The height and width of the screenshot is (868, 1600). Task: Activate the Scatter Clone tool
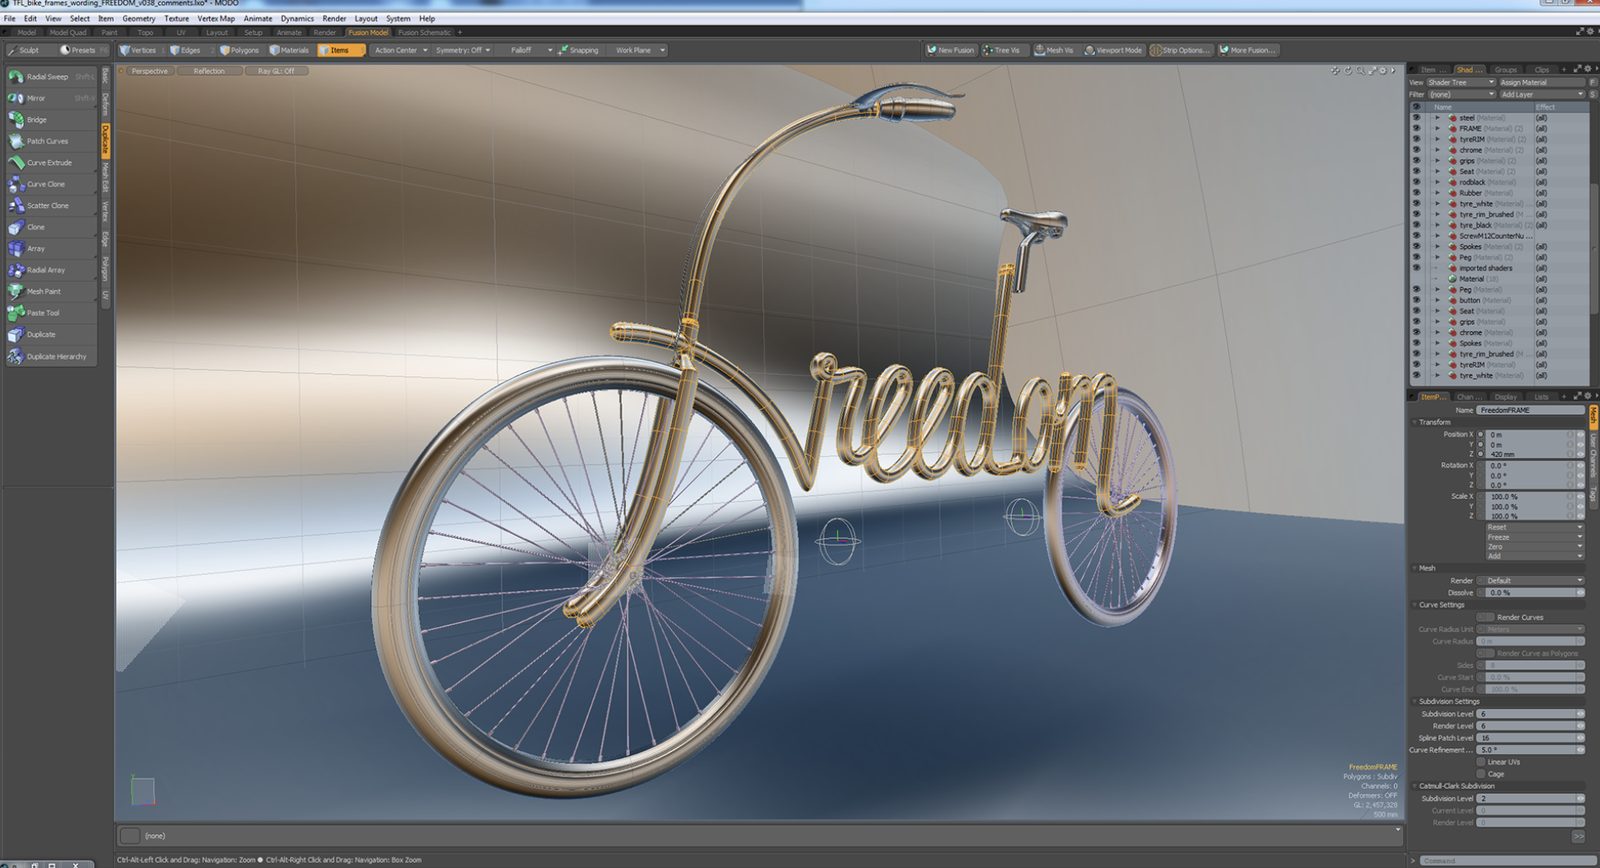(52, 206)
